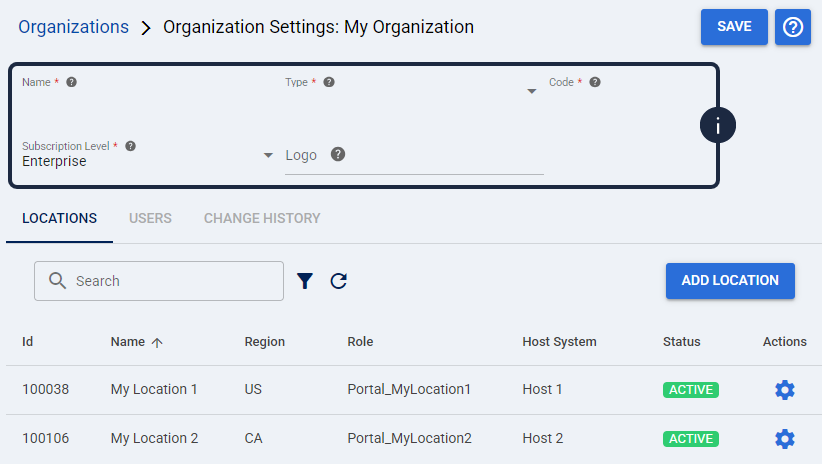Click the Id cell 100038
The height and width of the screenshot is (464, 822).
pos(46,390)
